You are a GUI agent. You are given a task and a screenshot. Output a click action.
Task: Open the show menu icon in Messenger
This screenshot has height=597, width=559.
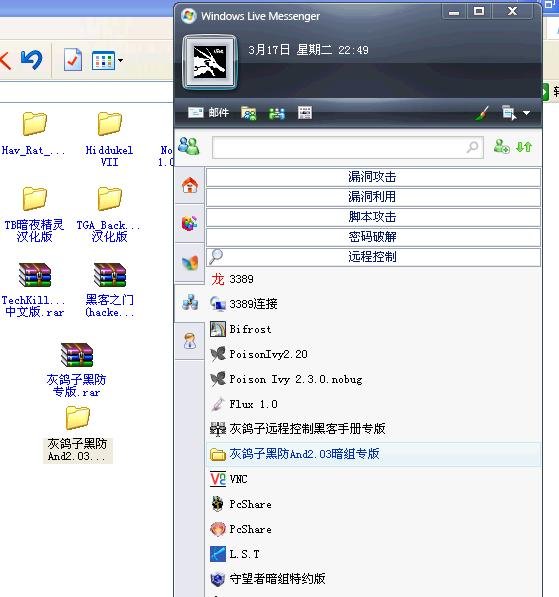[x=508, y=113]
